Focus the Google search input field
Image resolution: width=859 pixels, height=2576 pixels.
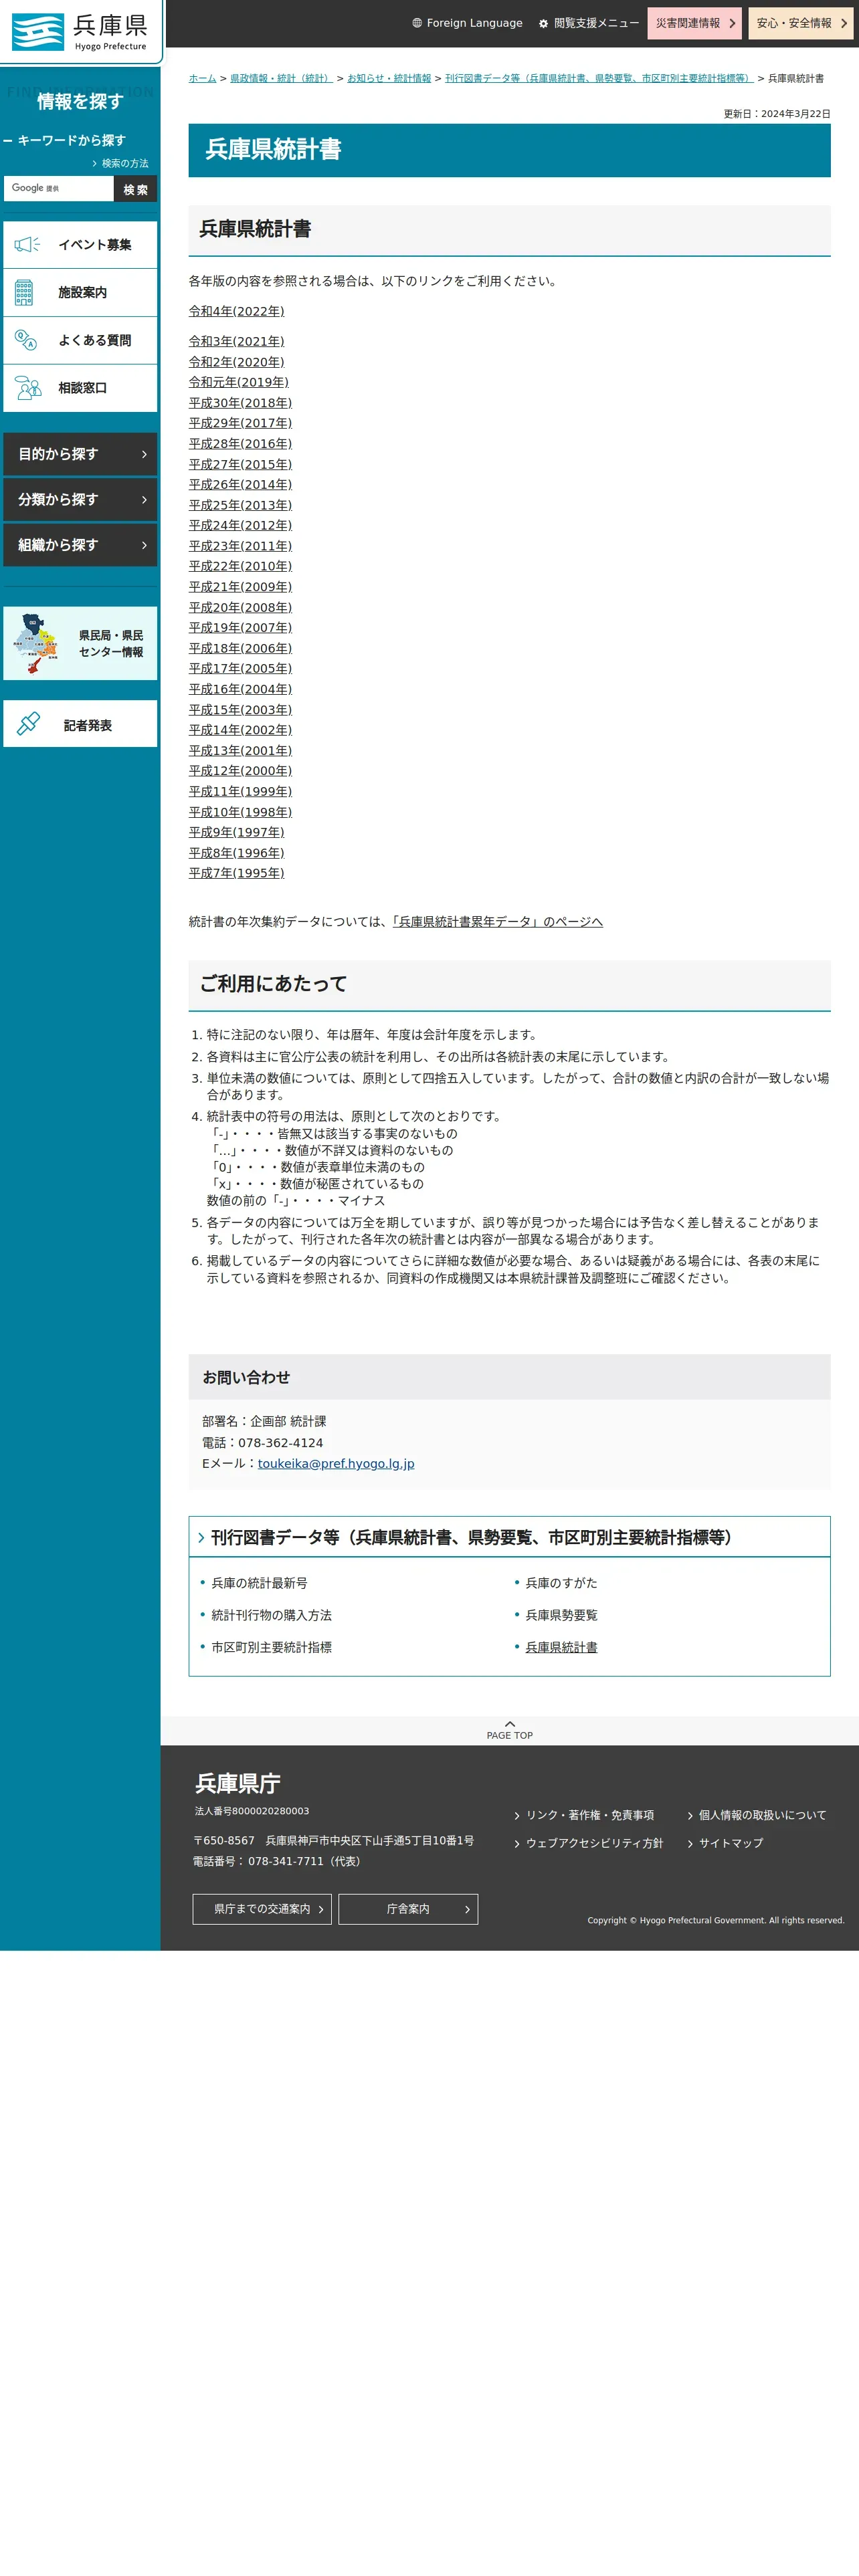coord(58,189)
